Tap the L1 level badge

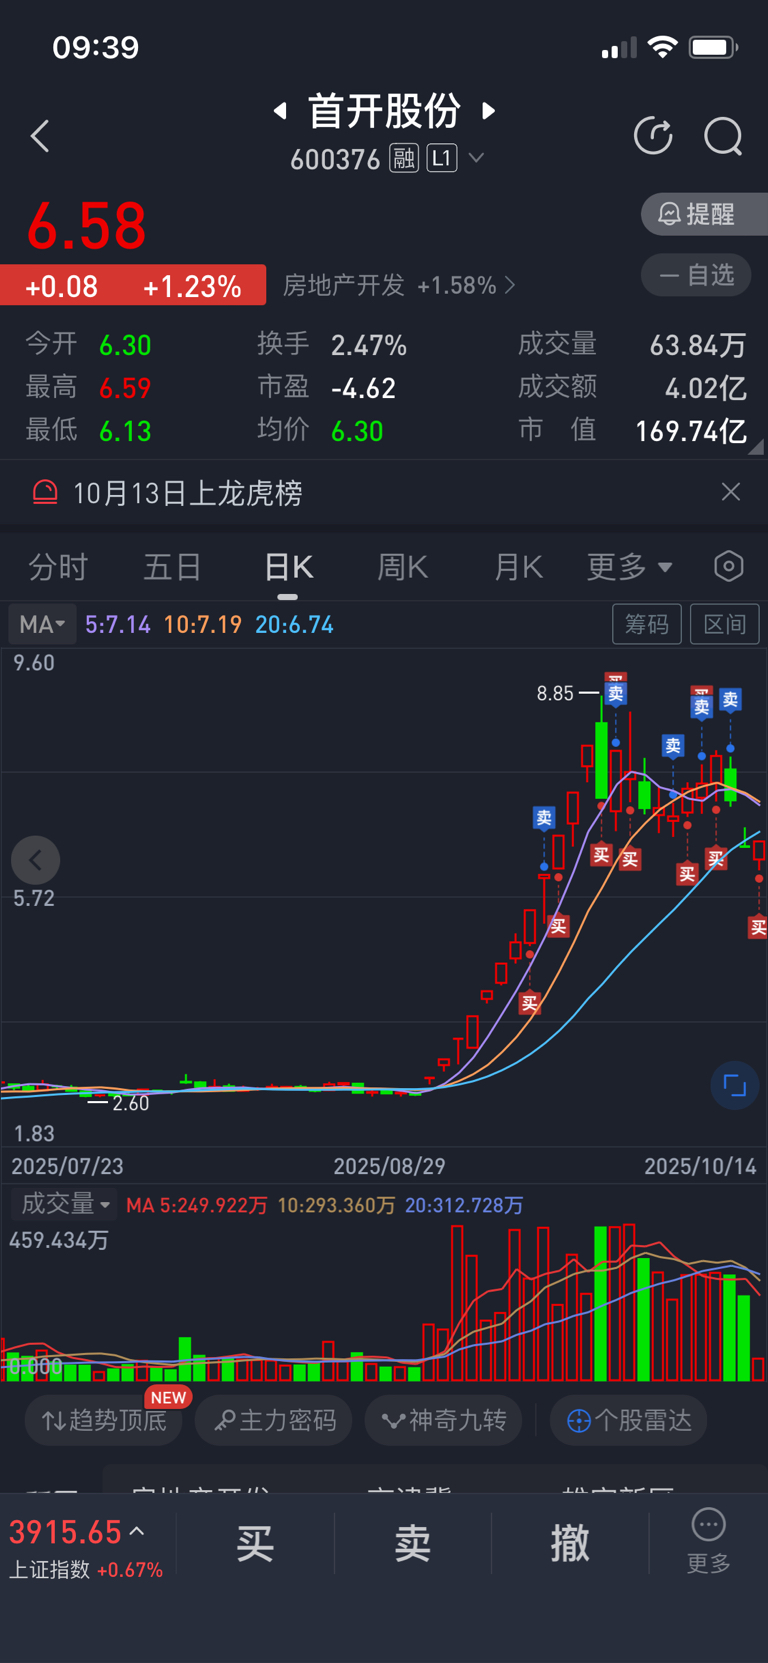(442, 158)
